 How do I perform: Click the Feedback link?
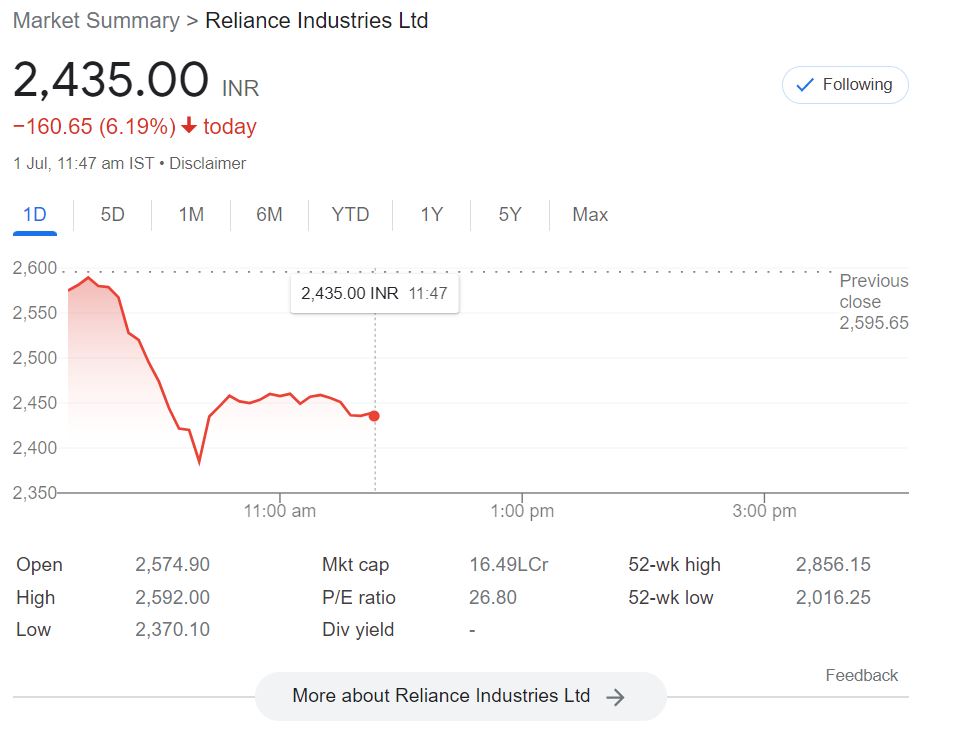pyautogui.click(x=861, y=675)
